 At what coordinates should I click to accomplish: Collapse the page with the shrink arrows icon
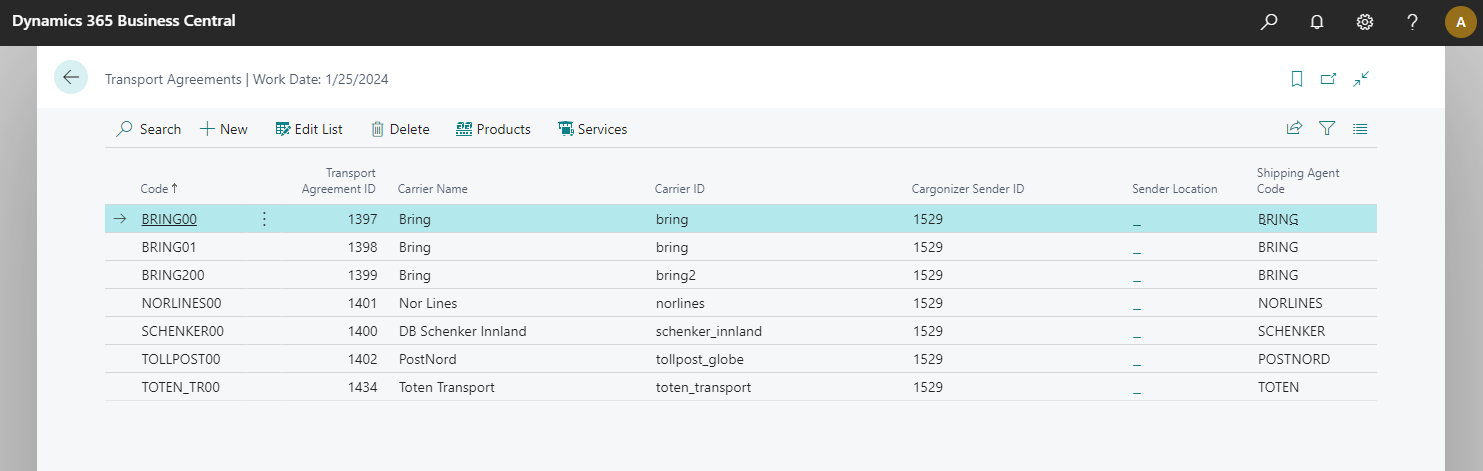click(1360, 79)
